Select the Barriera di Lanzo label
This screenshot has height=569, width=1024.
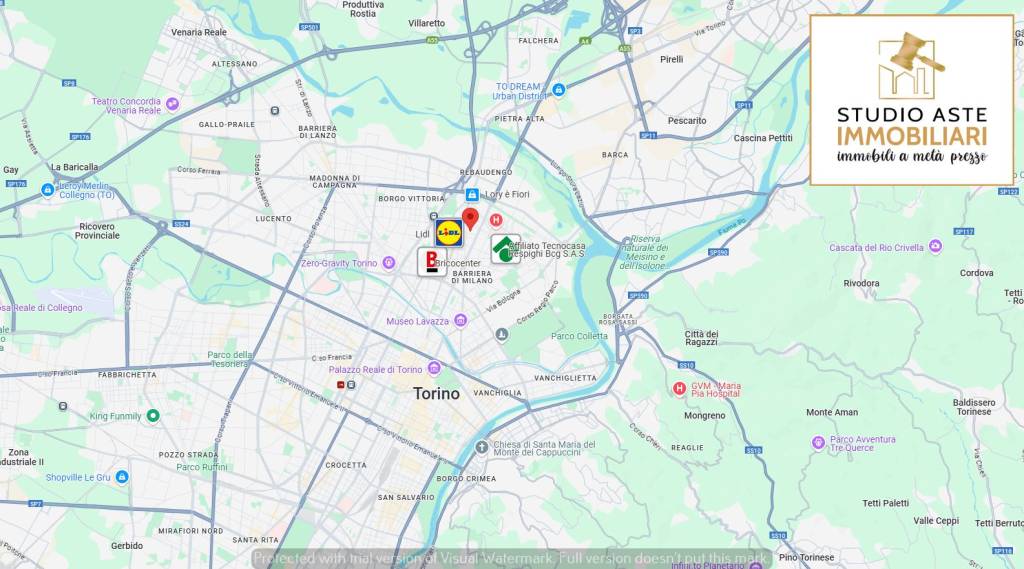317,132
